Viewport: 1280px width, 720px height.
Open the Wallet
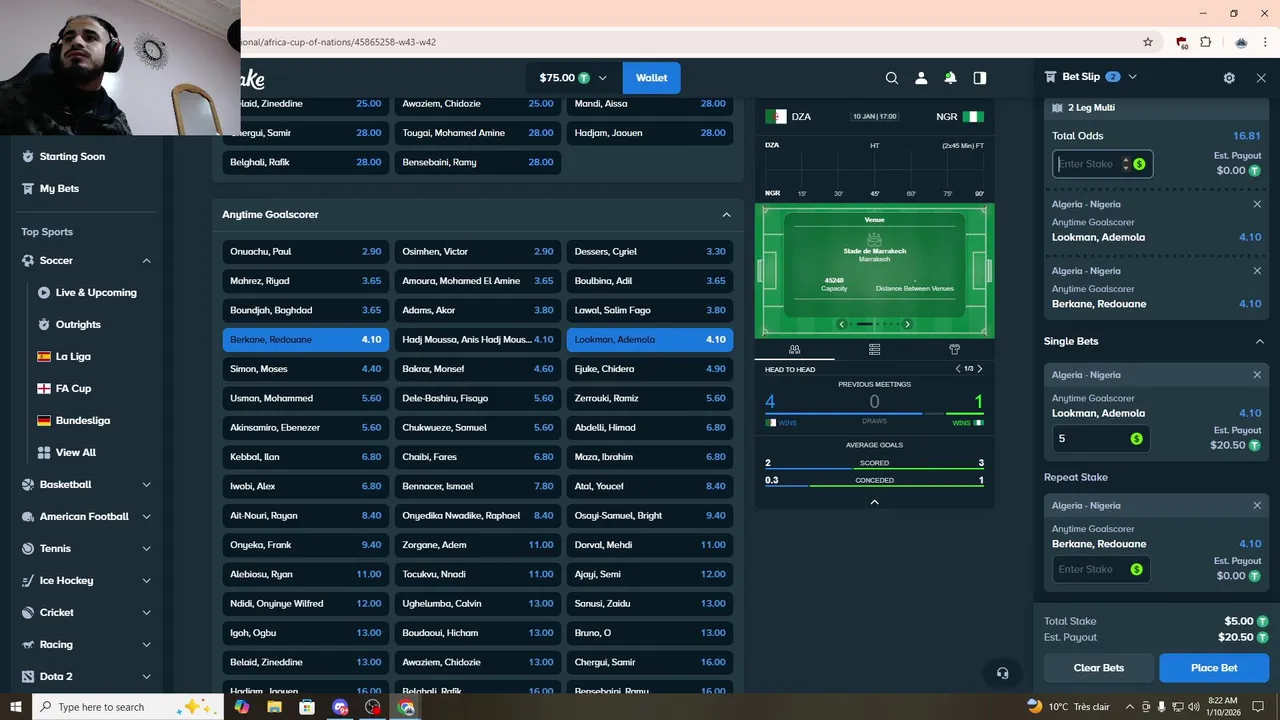tap(651, 78)
